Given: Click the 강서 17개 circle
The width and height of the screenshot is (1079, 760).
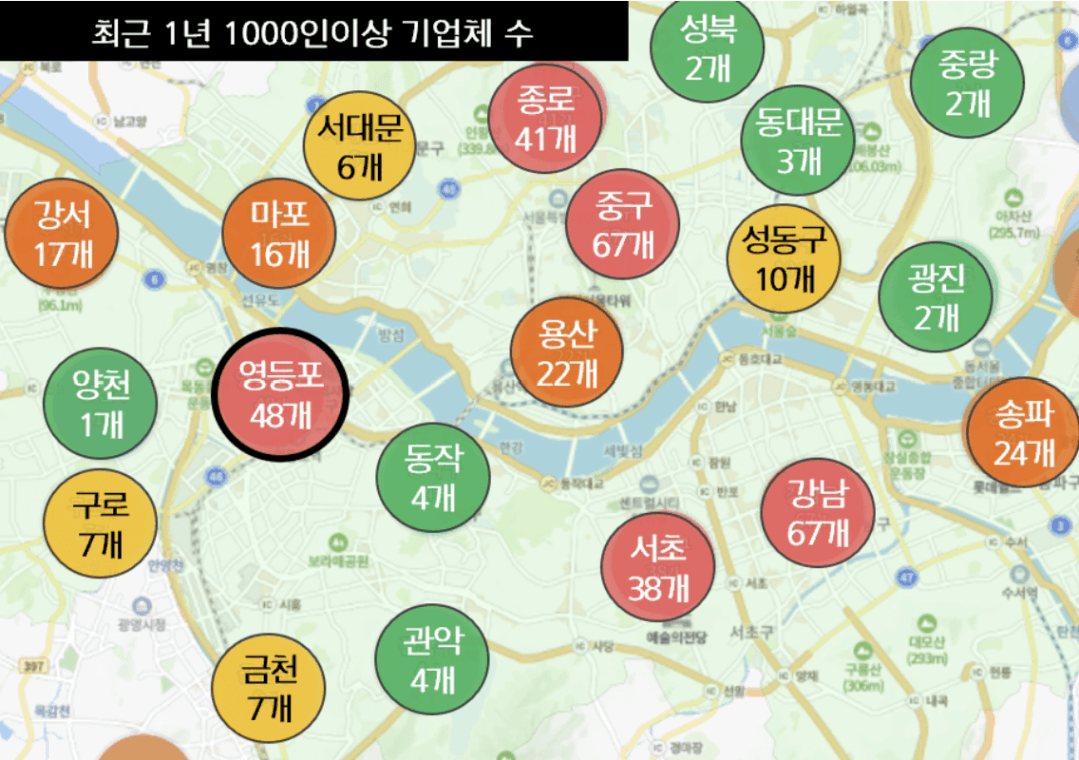Looking at the screenshot, I should coord(61,234).
